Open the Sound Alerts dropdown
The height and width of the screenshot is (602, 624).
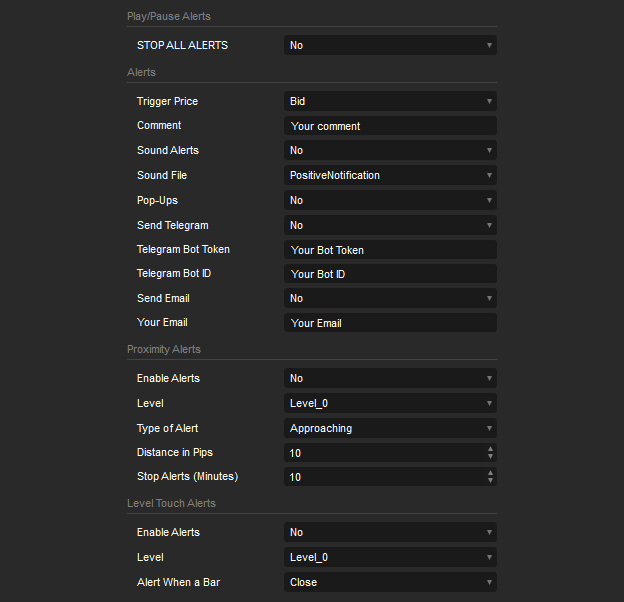pos(390,150)
